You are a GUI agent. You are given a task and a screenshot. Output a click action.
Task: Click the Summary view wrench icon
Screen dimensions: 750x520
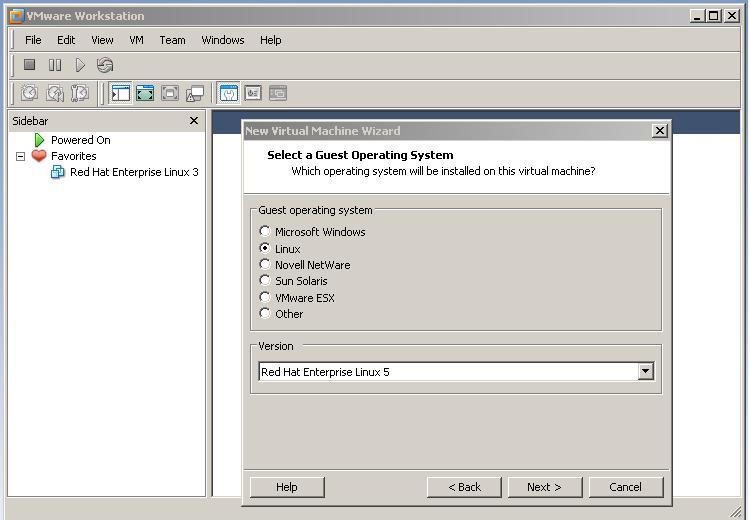[229, 93]
